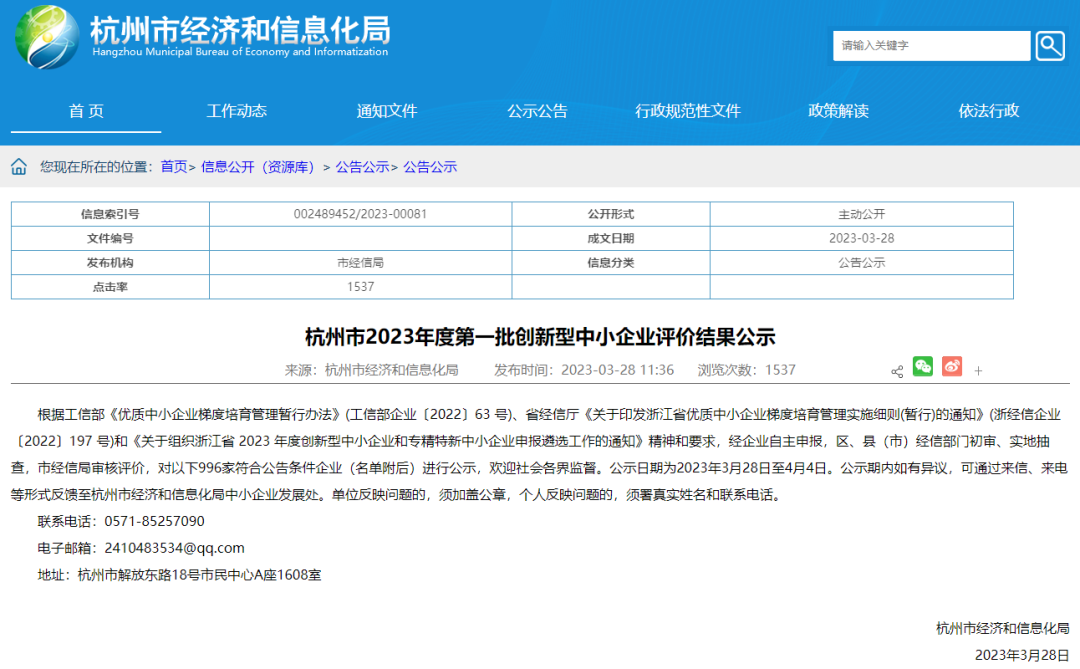Focus the keyword search input field
Viewport: 1080px width, 669px height.
[x=930, y=45]
